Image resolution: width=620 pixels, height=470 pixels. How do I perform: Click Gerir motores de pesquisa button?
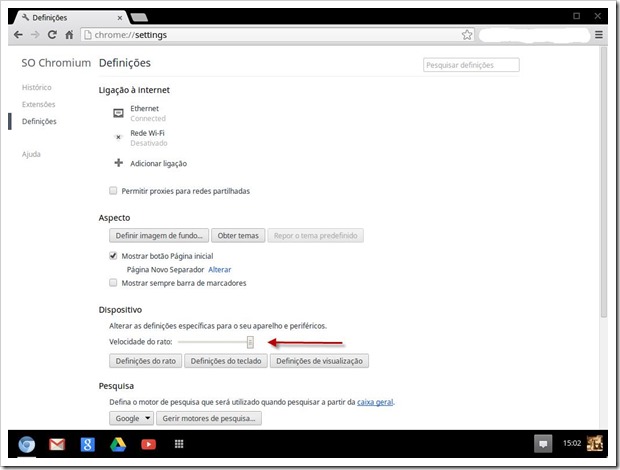209,418
